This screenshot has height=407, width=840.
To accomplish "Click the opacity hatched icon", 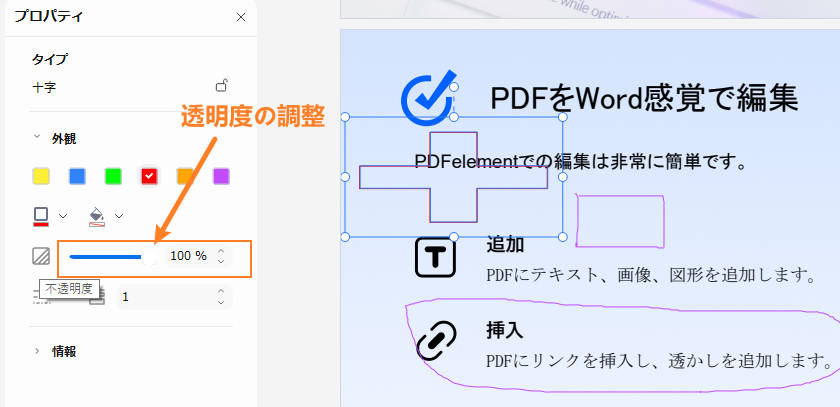I will [x=41, y=256].
